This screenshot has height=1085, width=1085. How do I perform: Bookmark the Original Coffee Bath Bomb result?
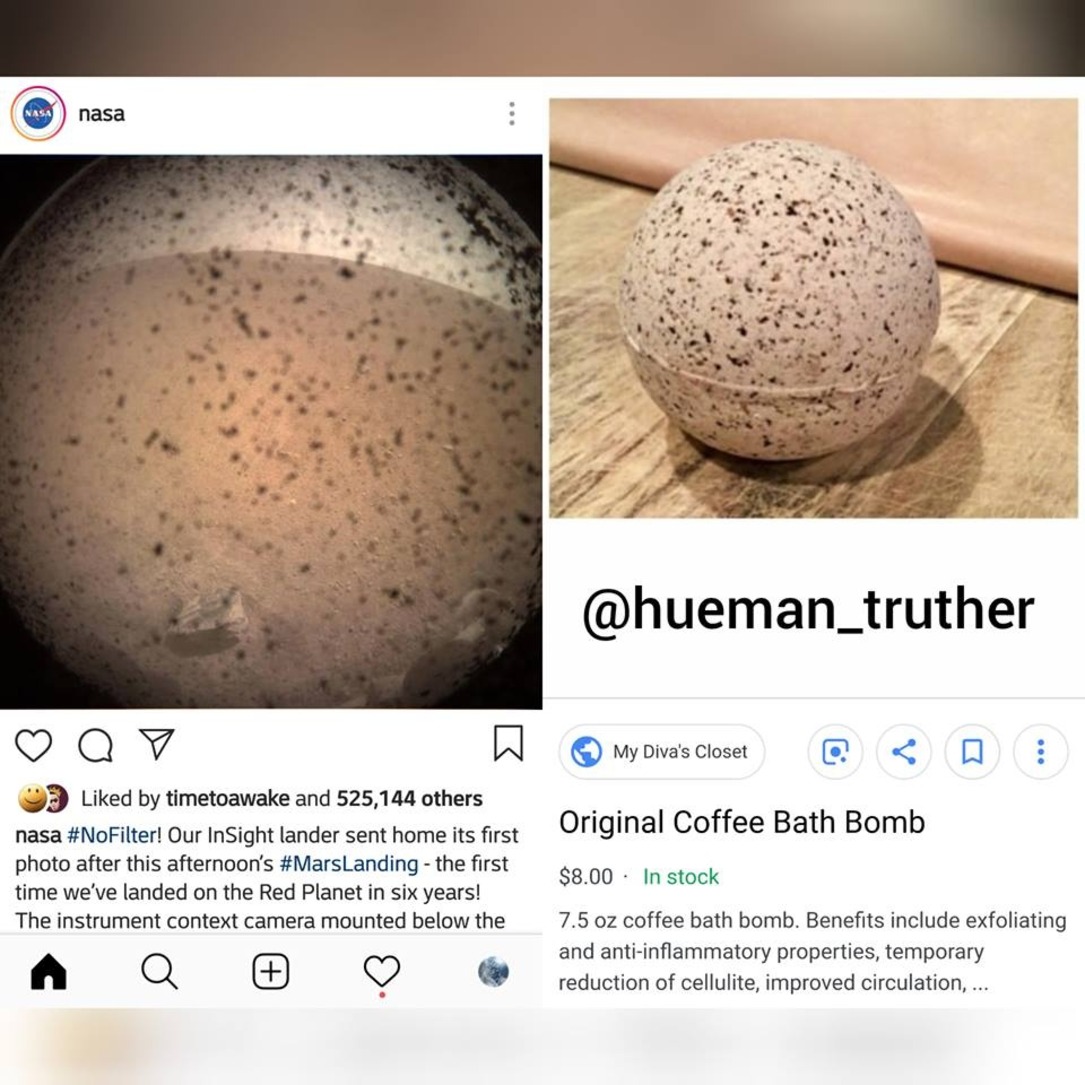click(972, 751)
